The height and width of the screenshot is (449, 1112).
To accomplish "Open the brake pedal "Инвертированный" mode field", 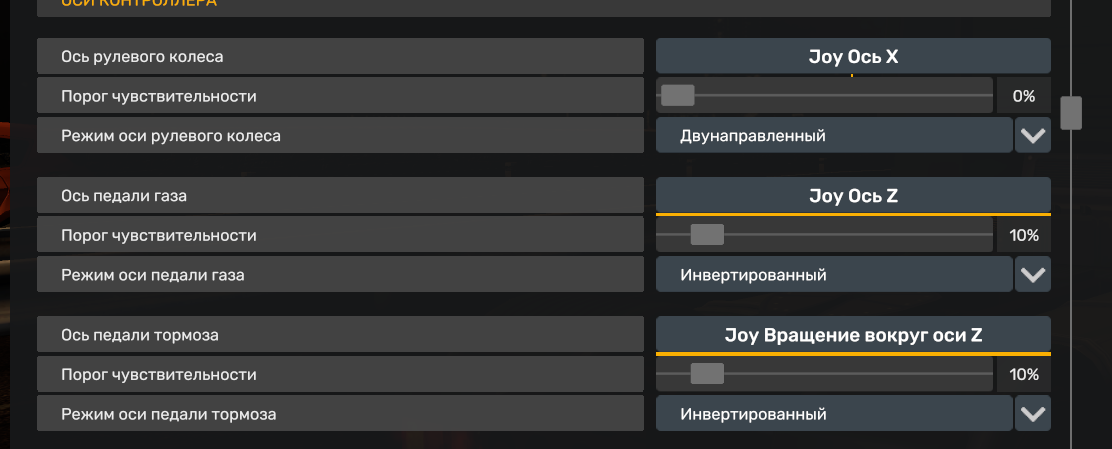I will pyautogui.click(x=834, y=413).
